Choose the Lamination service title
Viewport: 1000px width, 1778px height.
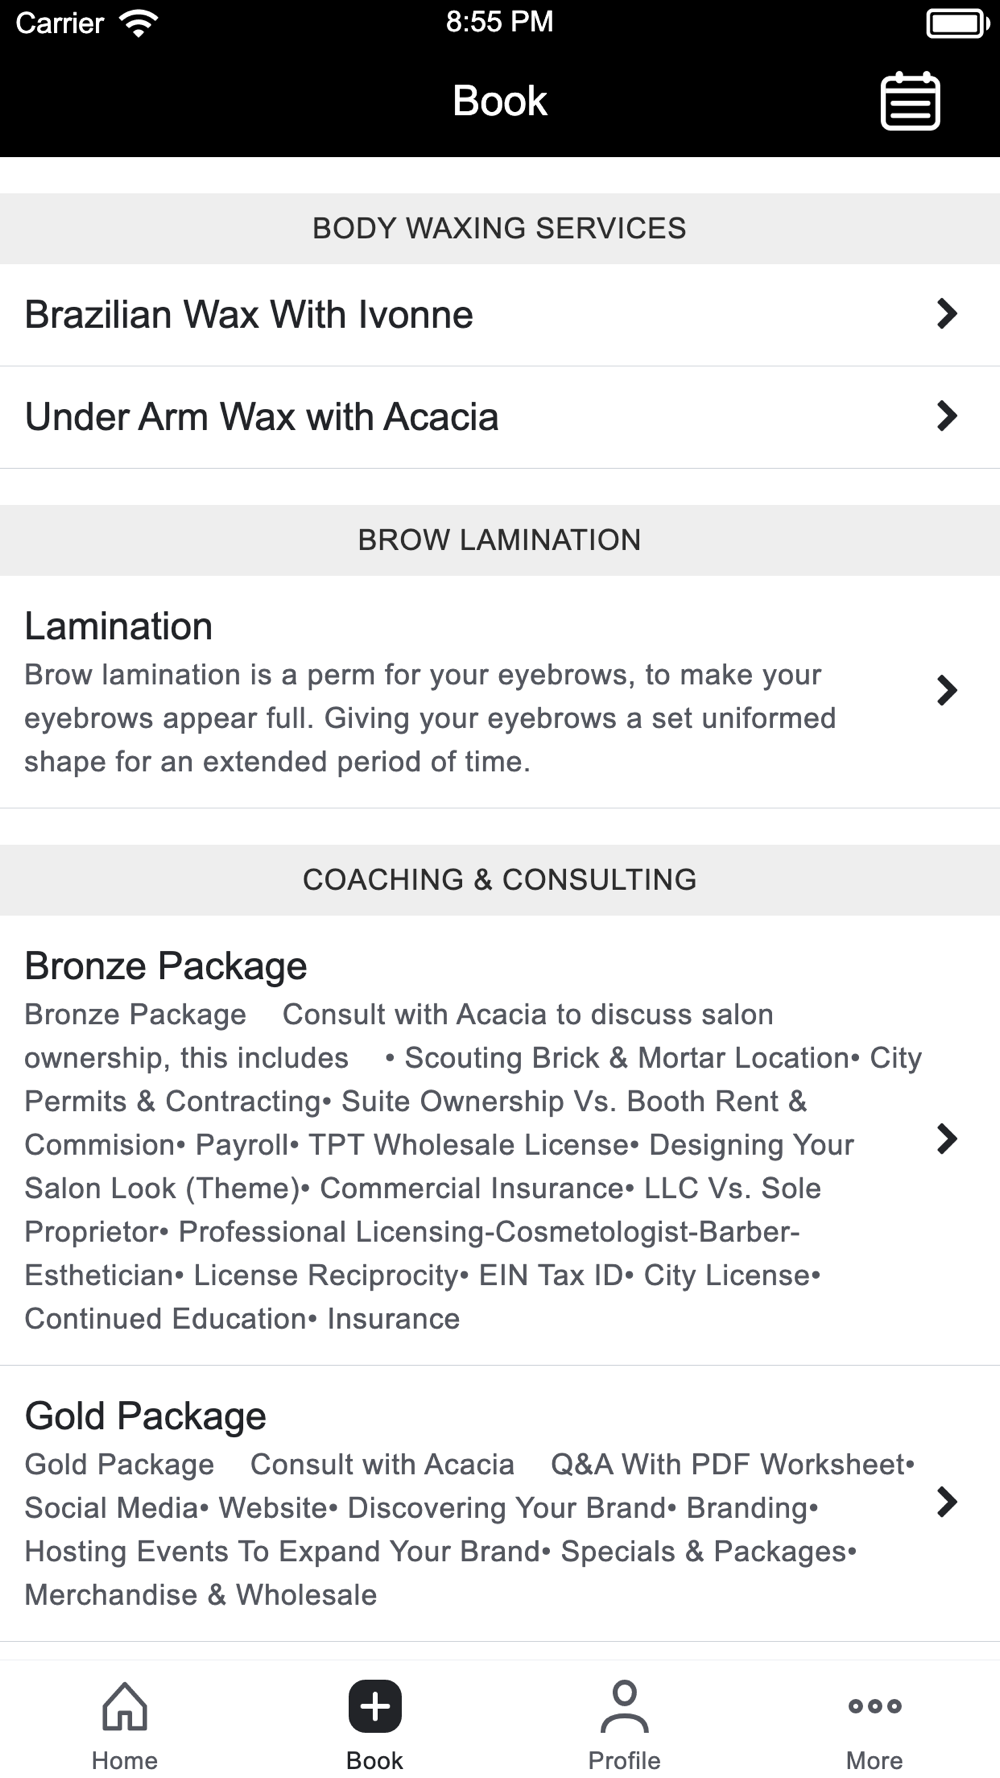point(119,626)
